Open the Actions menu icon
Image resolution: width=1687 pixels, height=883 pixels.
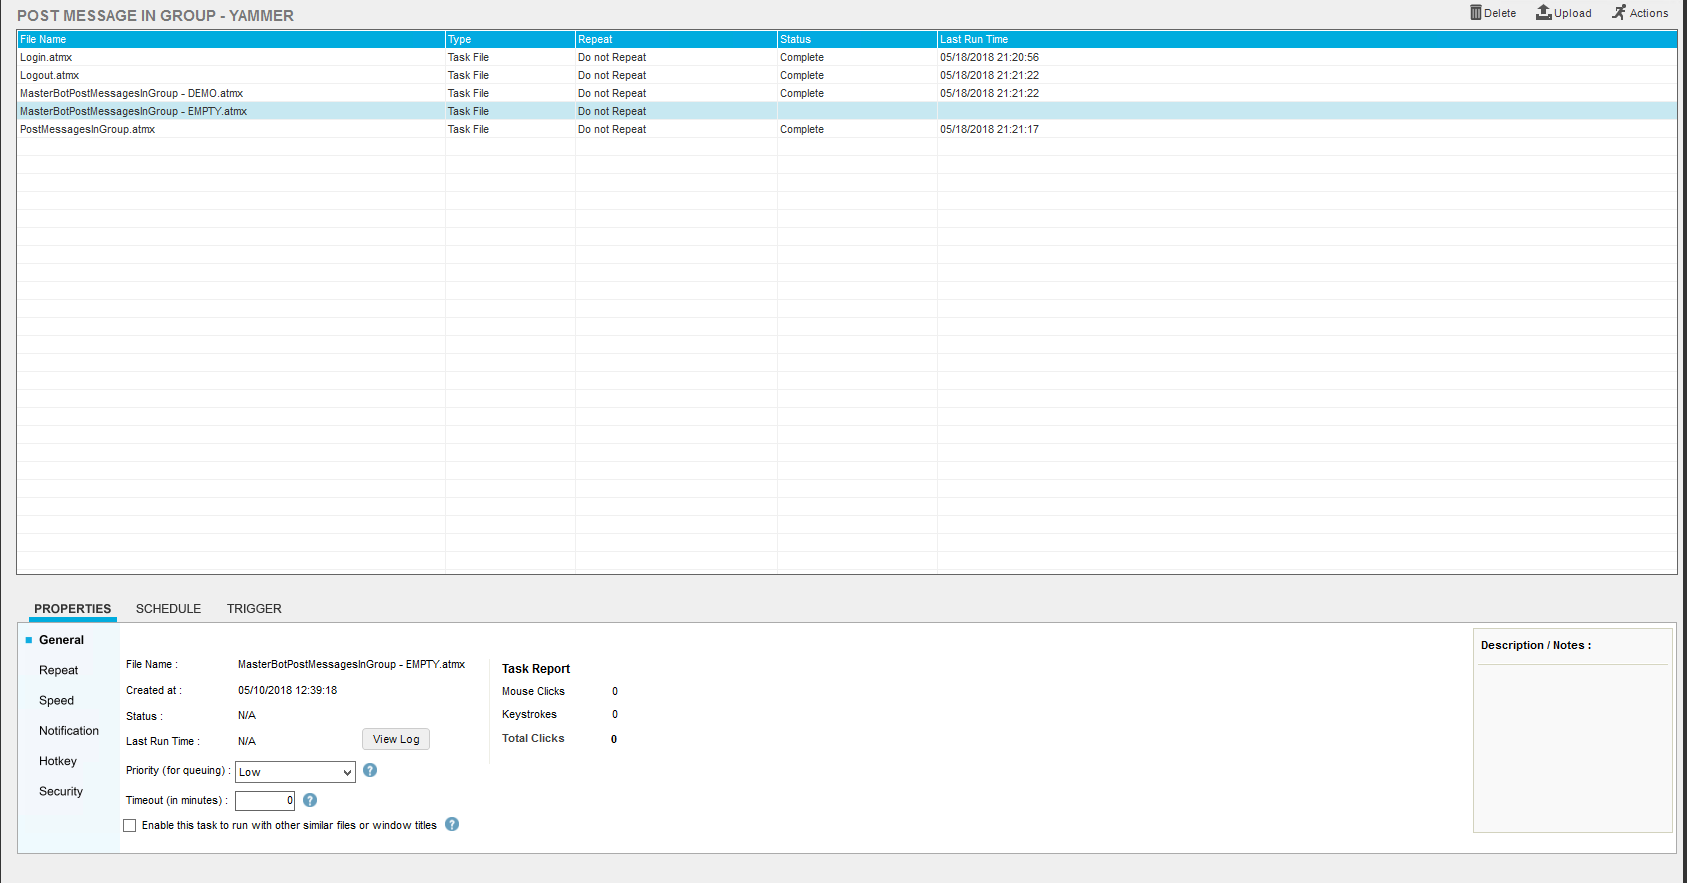1619,13
